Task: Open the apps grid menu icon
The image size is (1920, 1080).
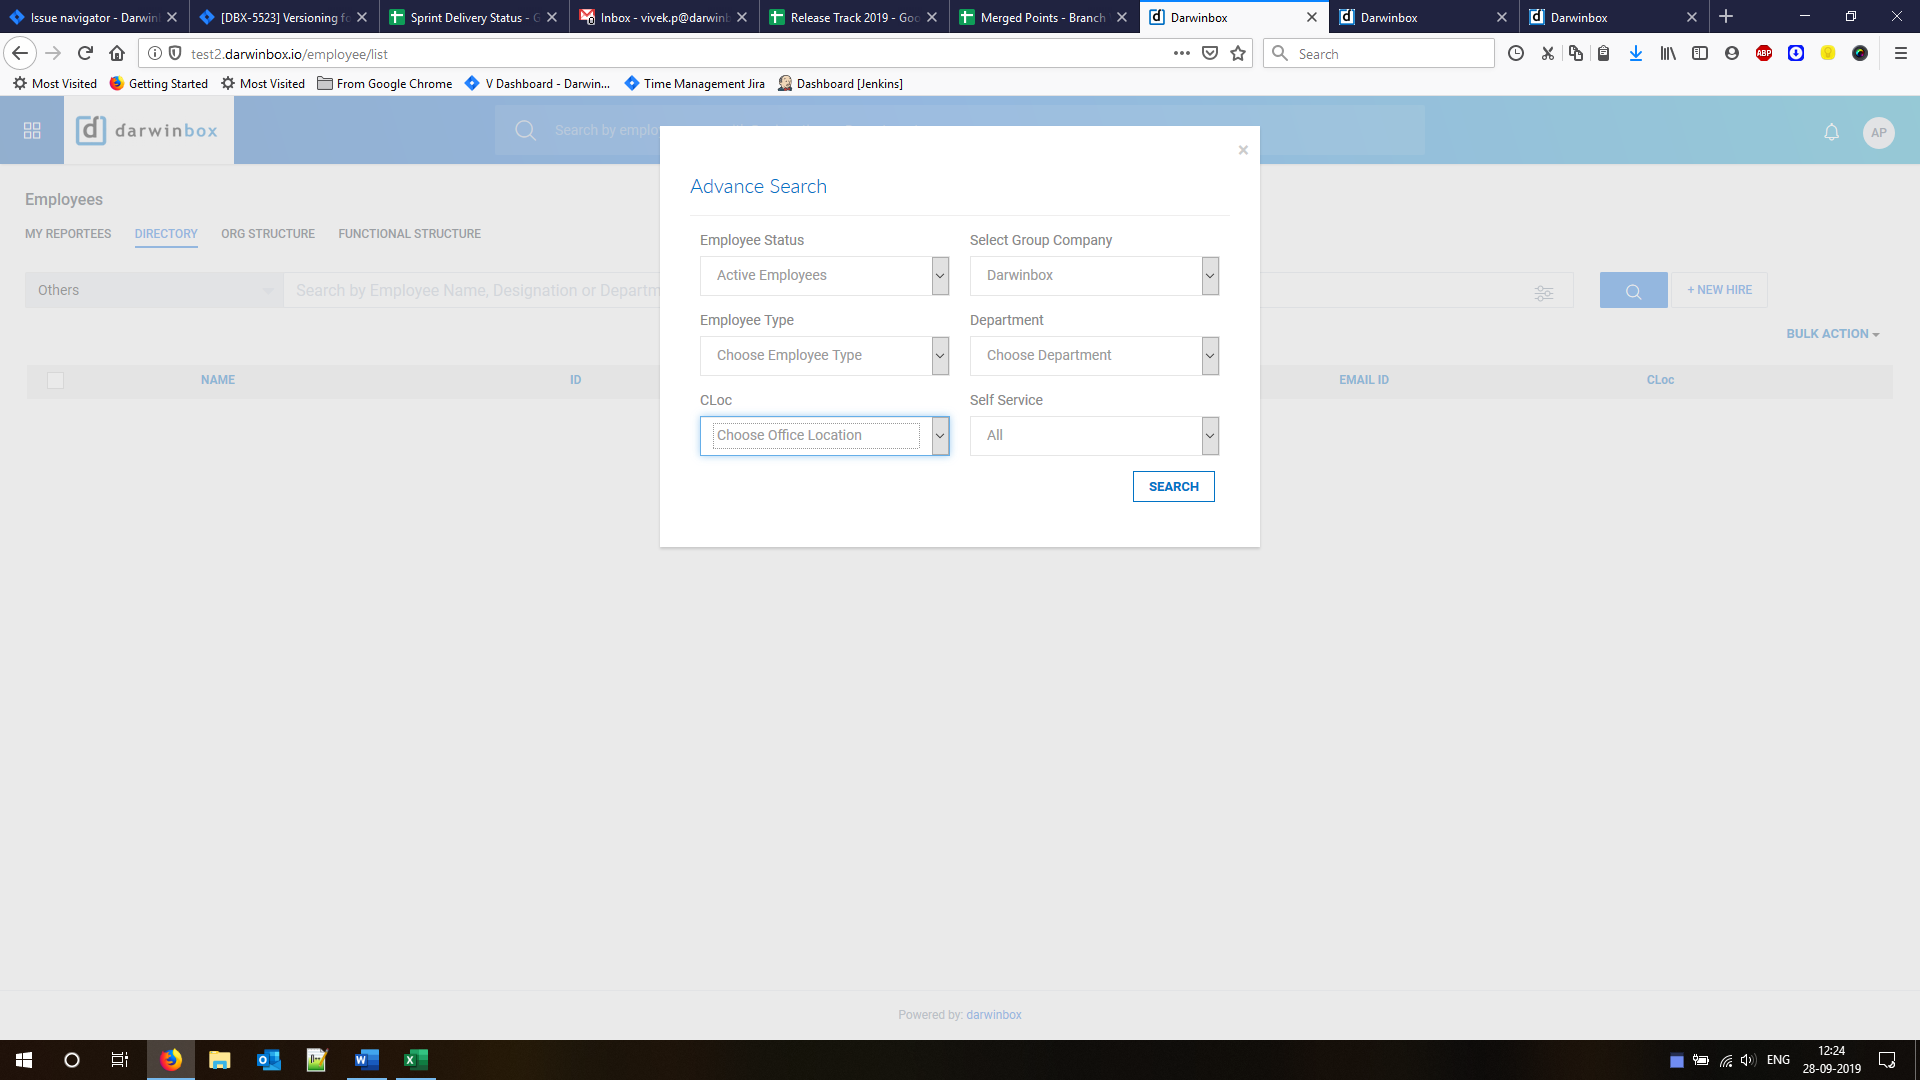Action: pos(32,131)
